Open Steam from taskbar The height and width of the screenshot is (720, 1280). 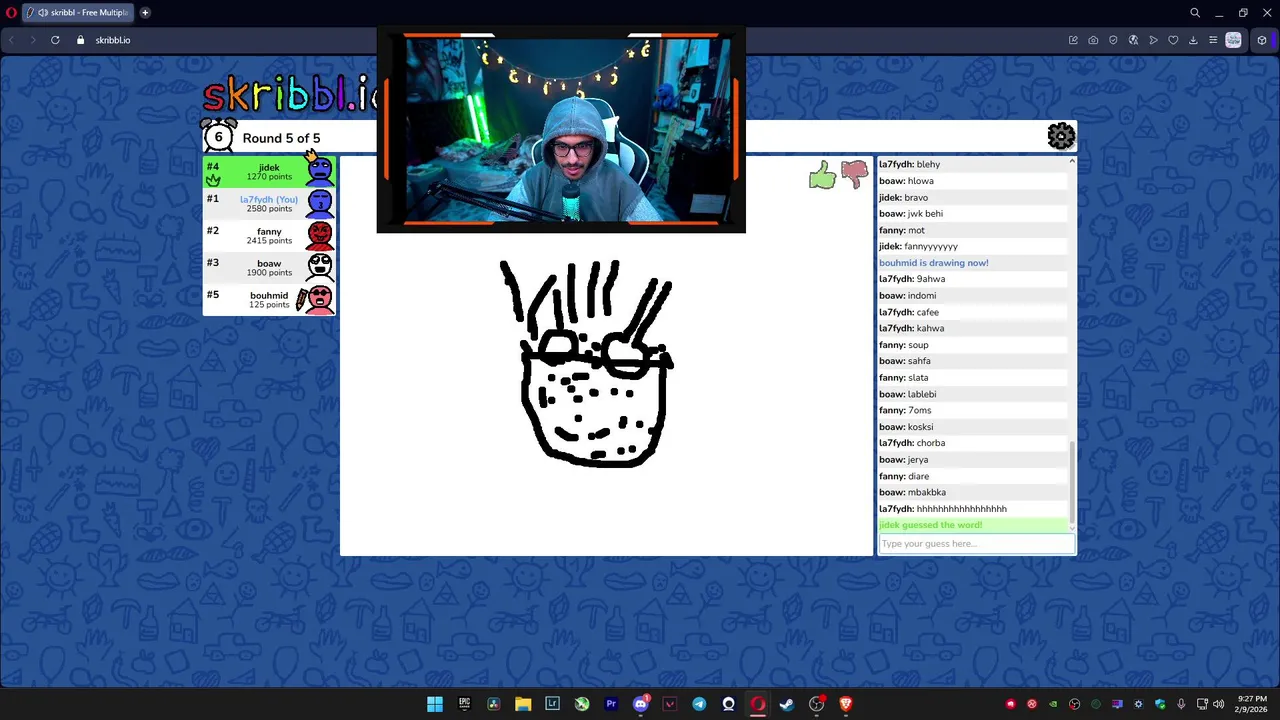point(787,704)
